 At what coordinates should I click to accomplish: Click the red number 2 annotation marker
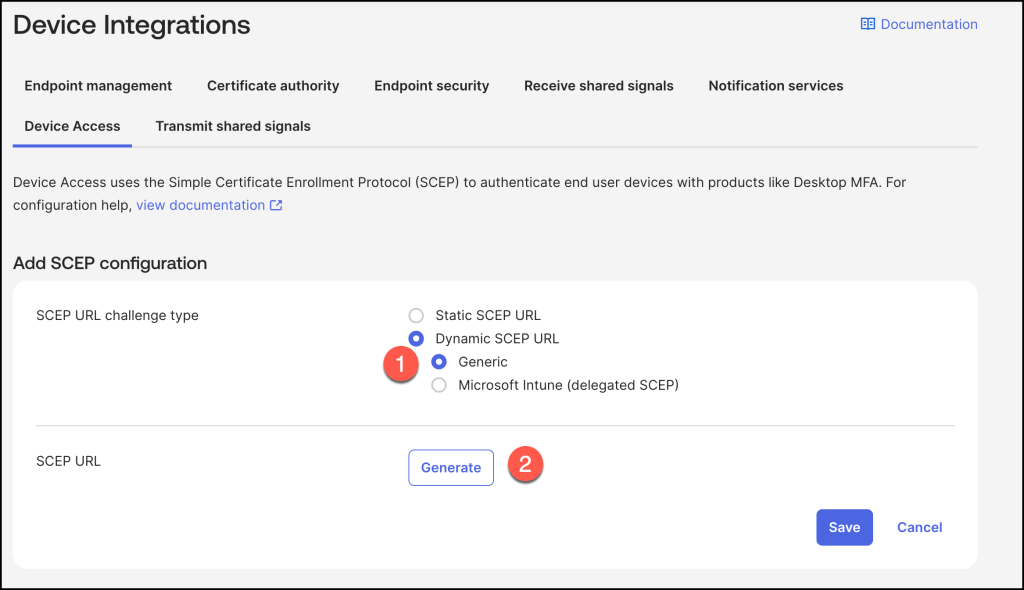tap(526, 464)
